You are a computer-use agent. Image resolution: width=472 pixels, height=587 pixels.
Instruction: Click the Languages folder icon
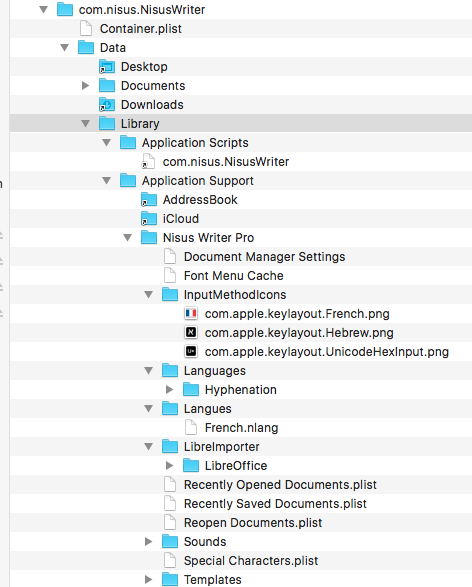pos(170,370)
